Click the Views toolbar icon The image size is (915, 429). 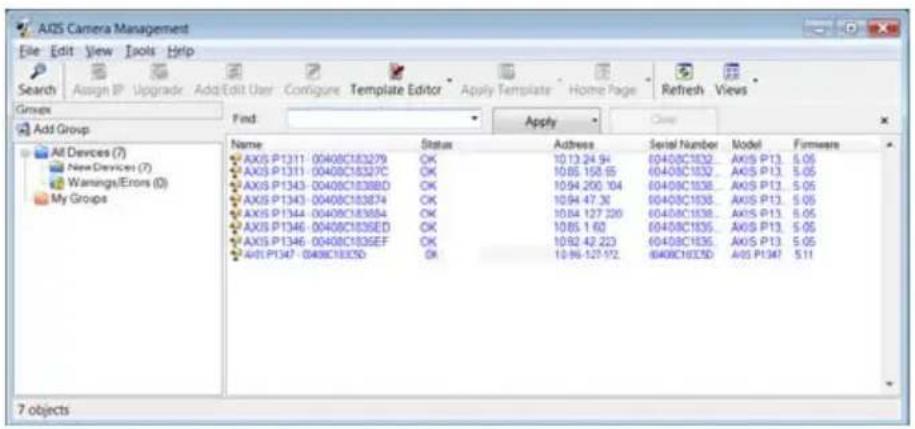click(731, 71)
